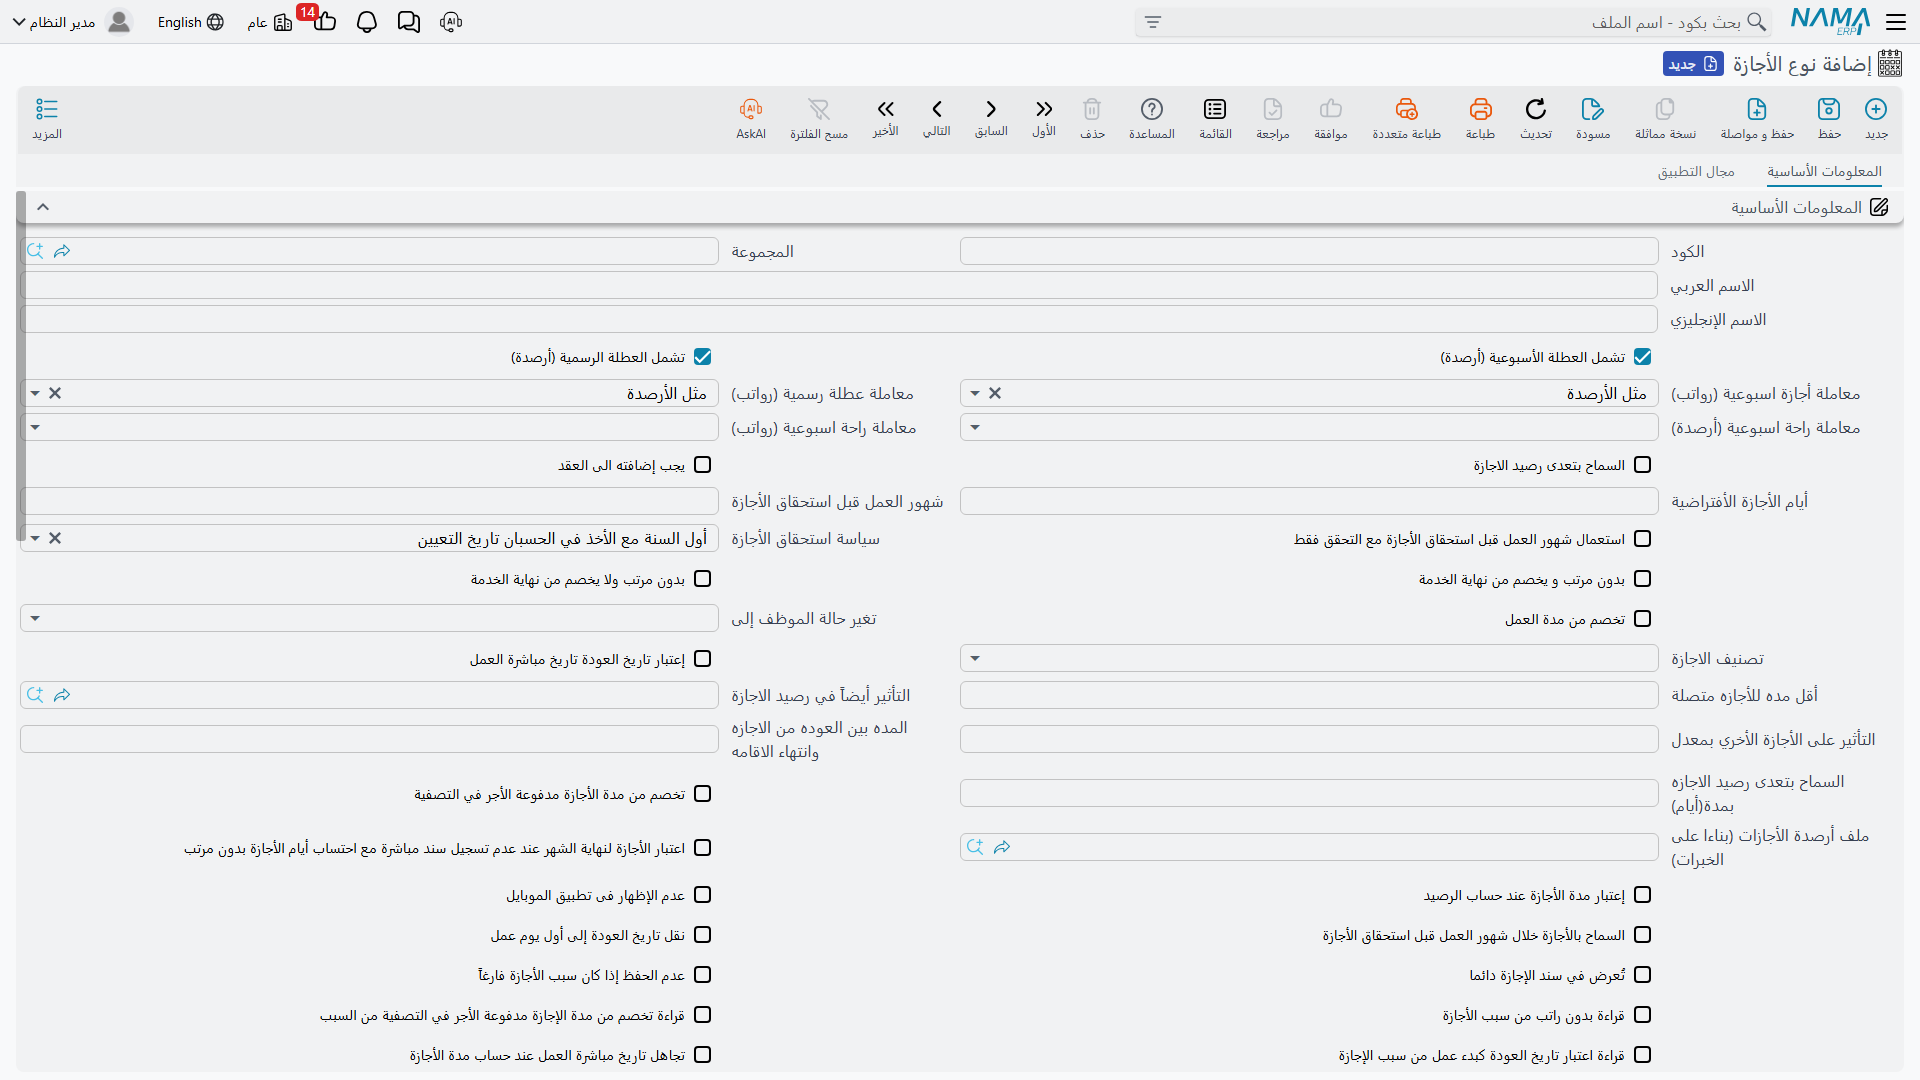Click the جديد status badge near title
The width and height of the screenshot is (1920, 1080).
coord(1693,64)
